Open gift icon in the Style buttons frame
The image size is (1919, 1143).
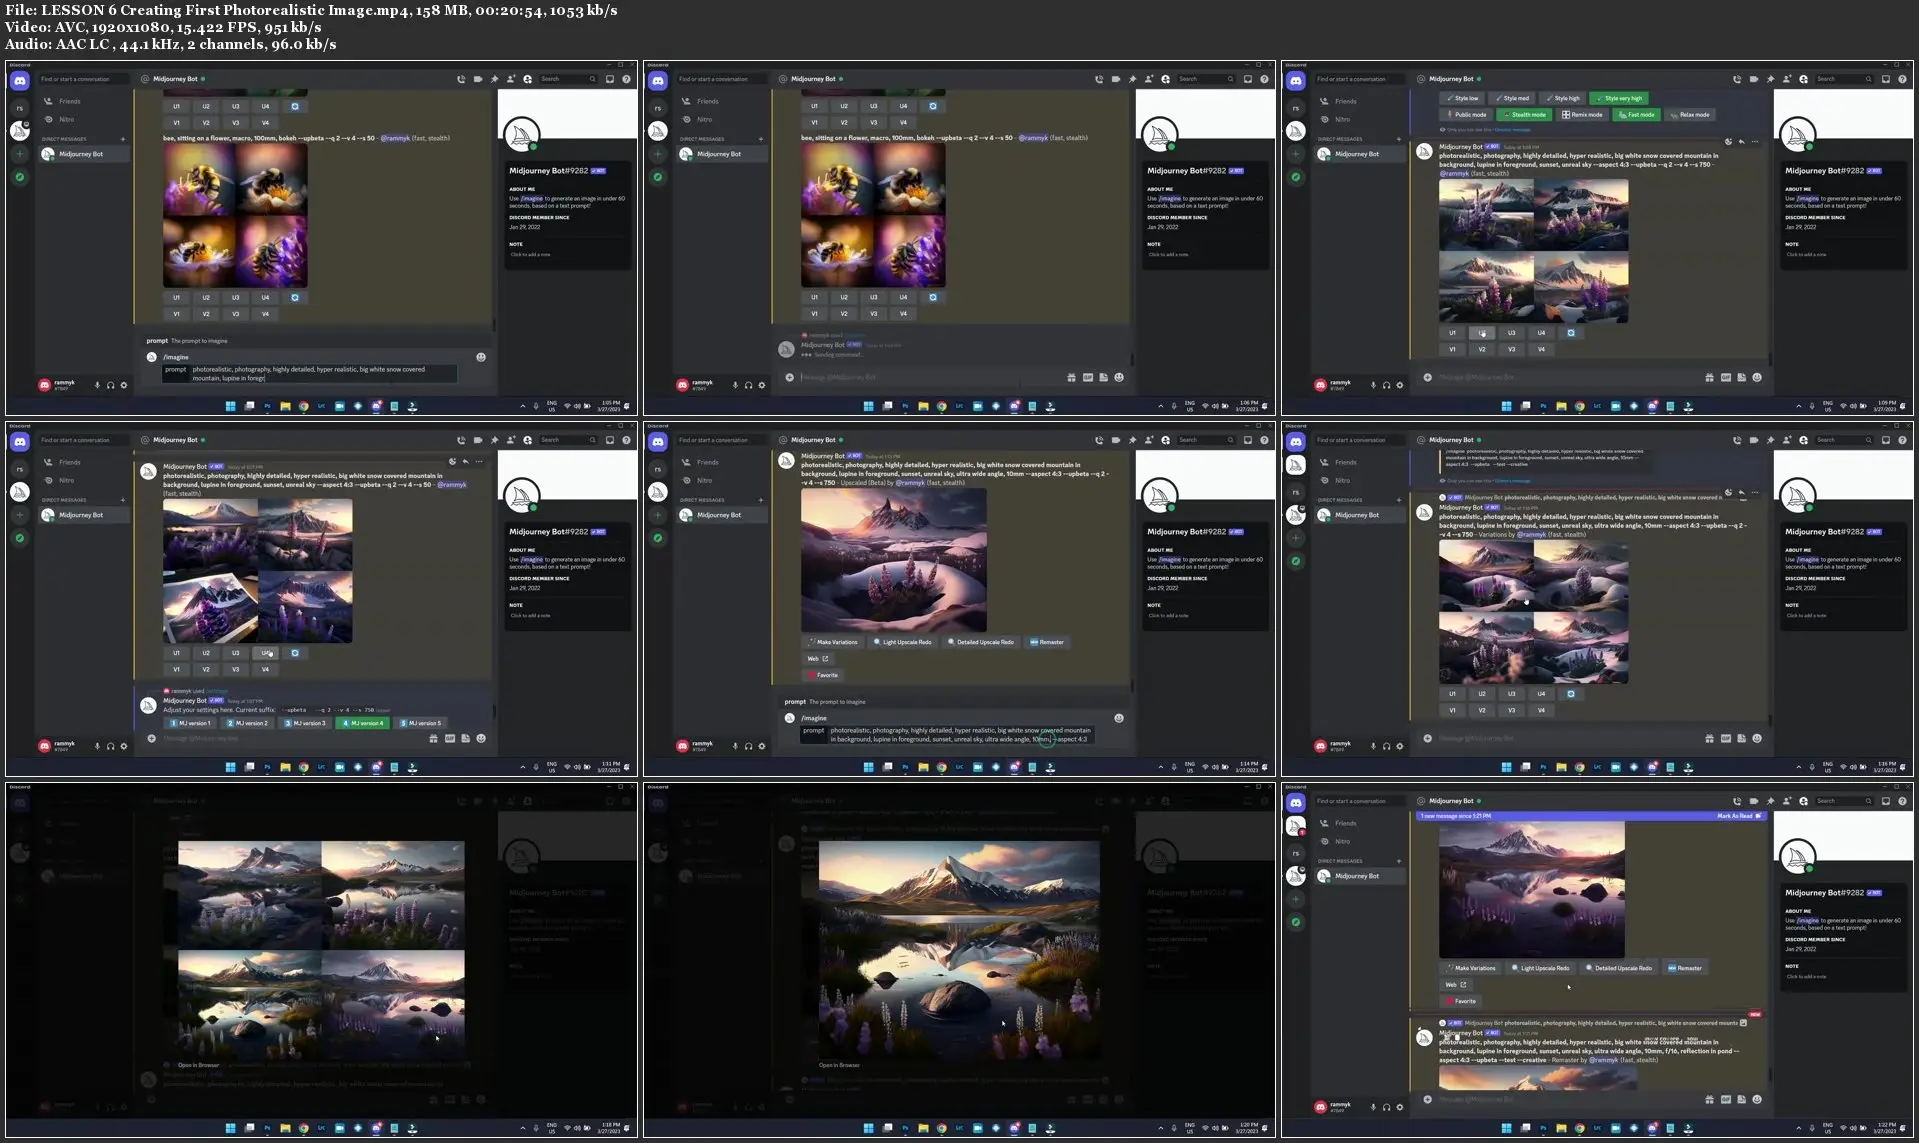(1709, 377)
